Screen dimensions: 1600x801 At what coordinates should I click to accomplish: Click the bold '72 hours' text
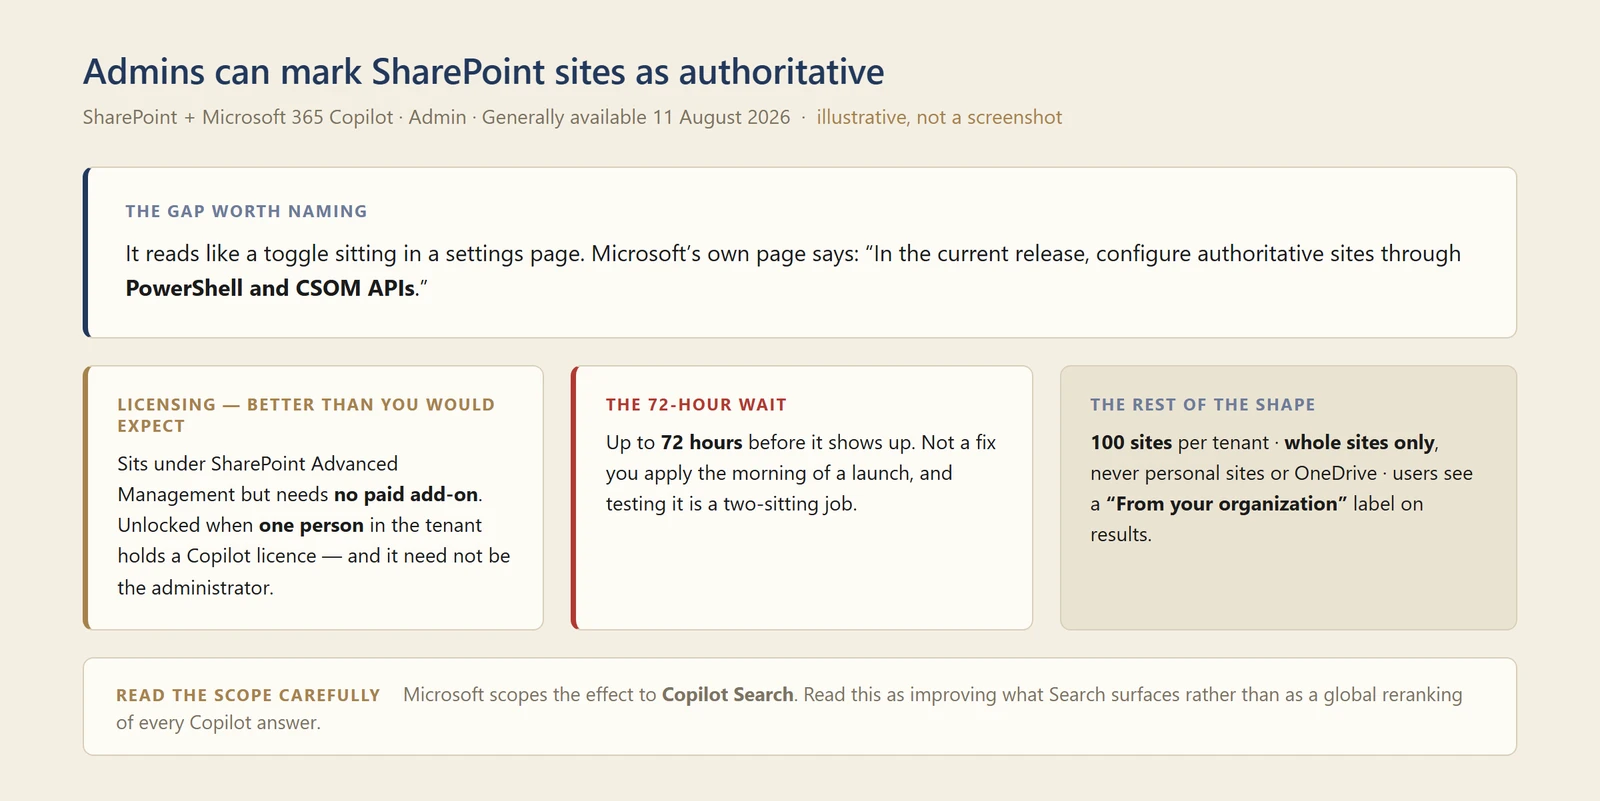[x=701, y=443]
